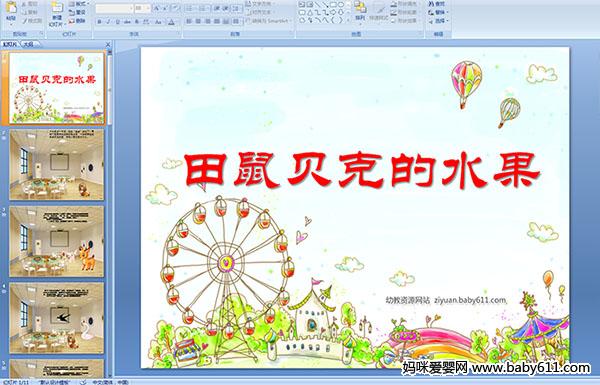Select the oval shape in shapes gallery
The width and height of the screenshot is (600, 385).
[x=340, y=4]
